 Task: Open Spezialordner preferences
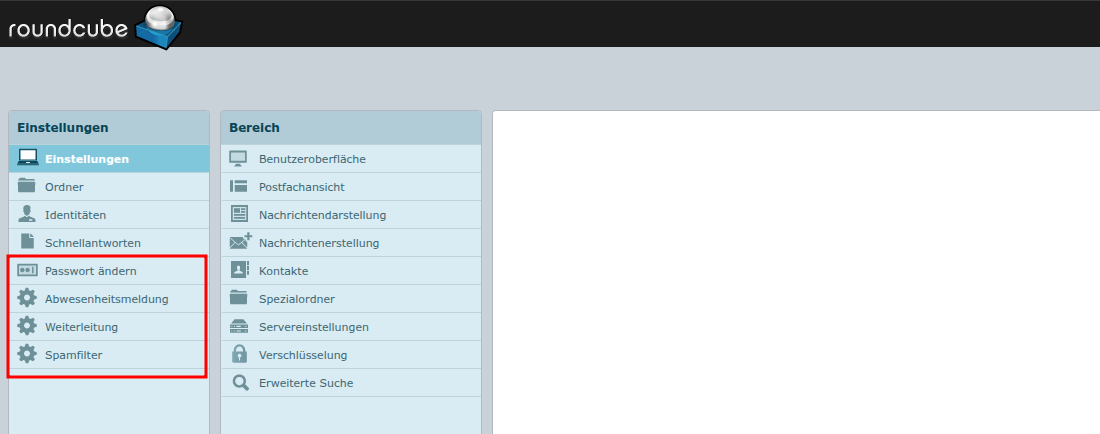296,299
